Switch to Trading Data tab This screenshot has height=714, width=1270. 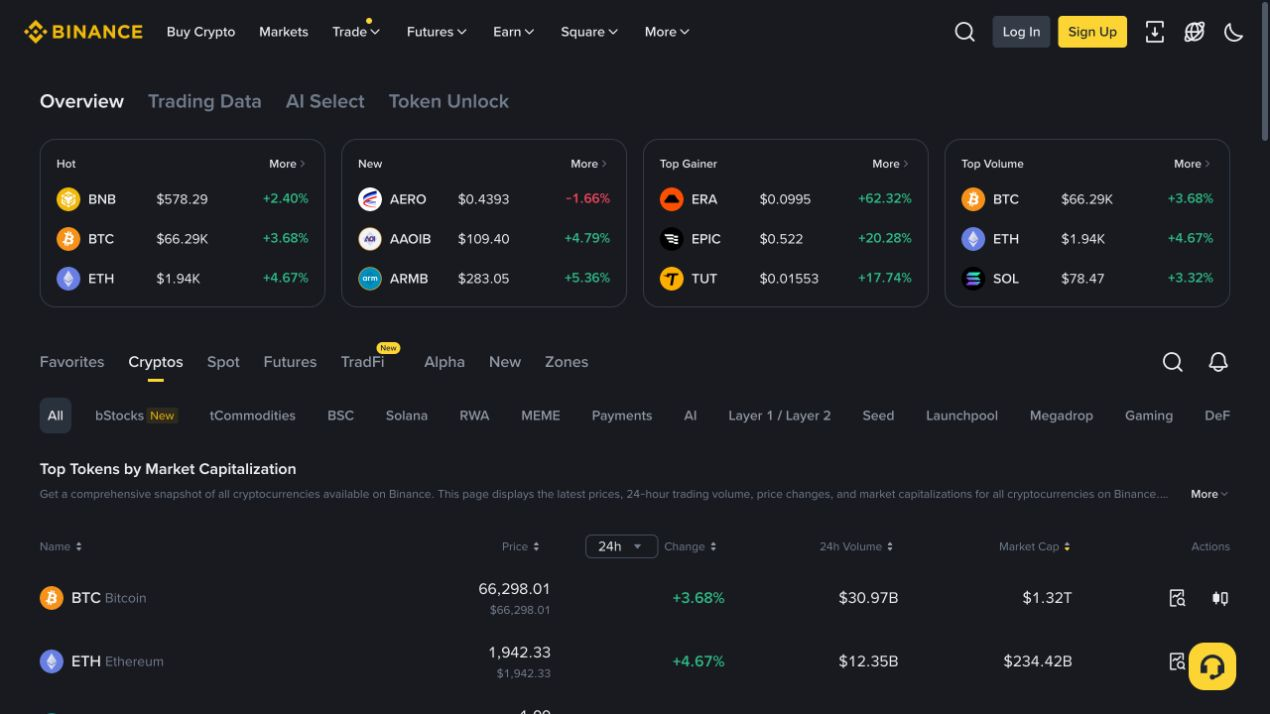point(205,101)
